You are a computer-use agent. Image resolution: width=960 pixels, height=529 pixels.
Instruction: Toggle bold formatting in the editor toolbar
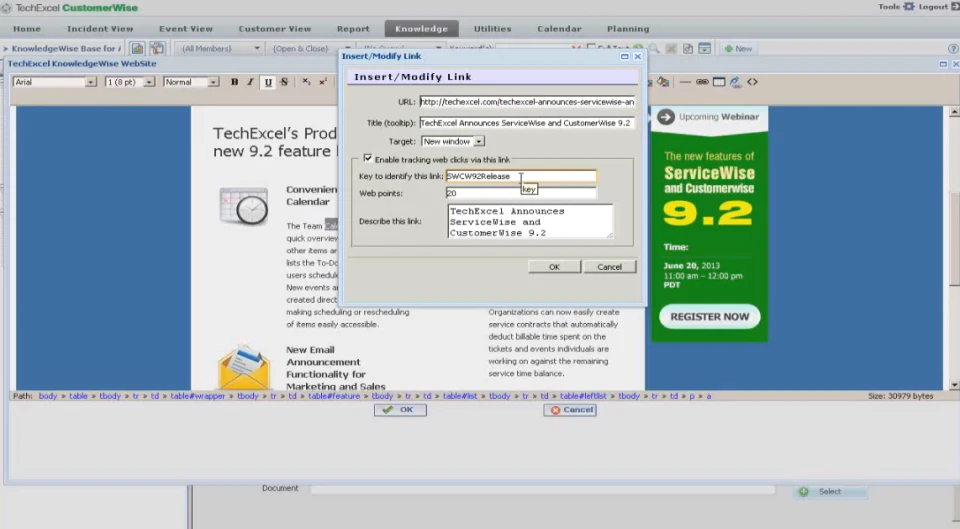pos(234,82)
